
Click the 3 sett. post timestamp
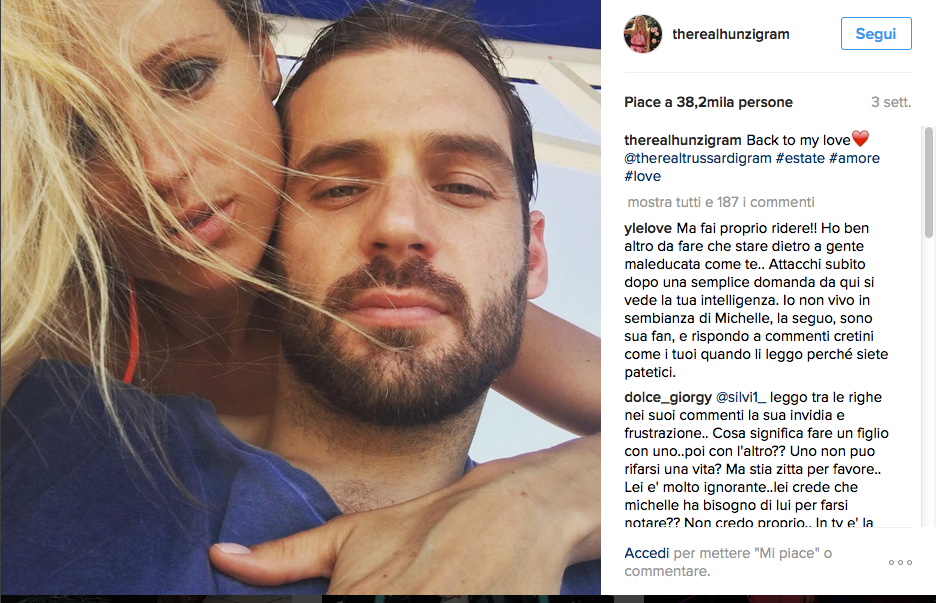pyautogui.click(x=891, y=102)
